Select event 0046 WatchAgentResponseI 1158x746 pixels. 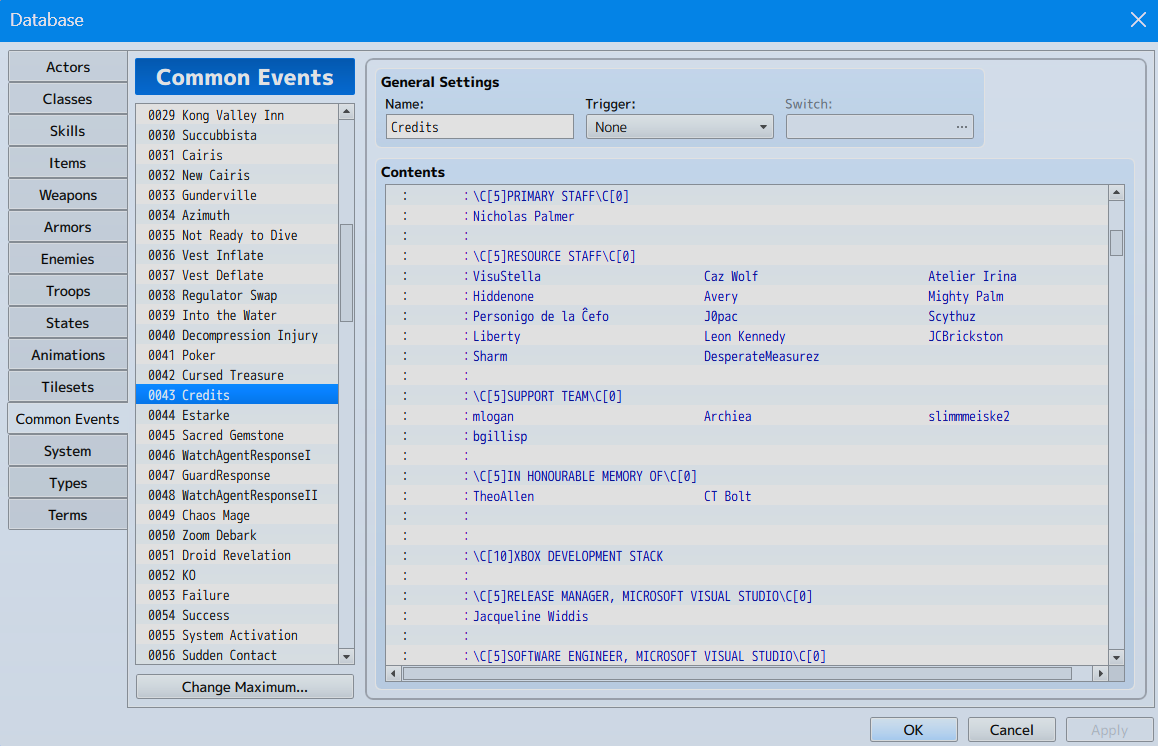tap(237, 455)
